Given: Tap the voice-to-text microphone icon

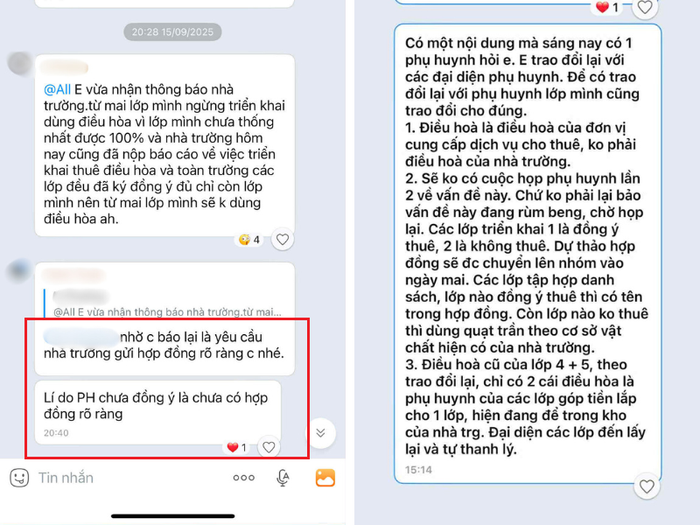Looking at the screenshot, I should [283, 478].
